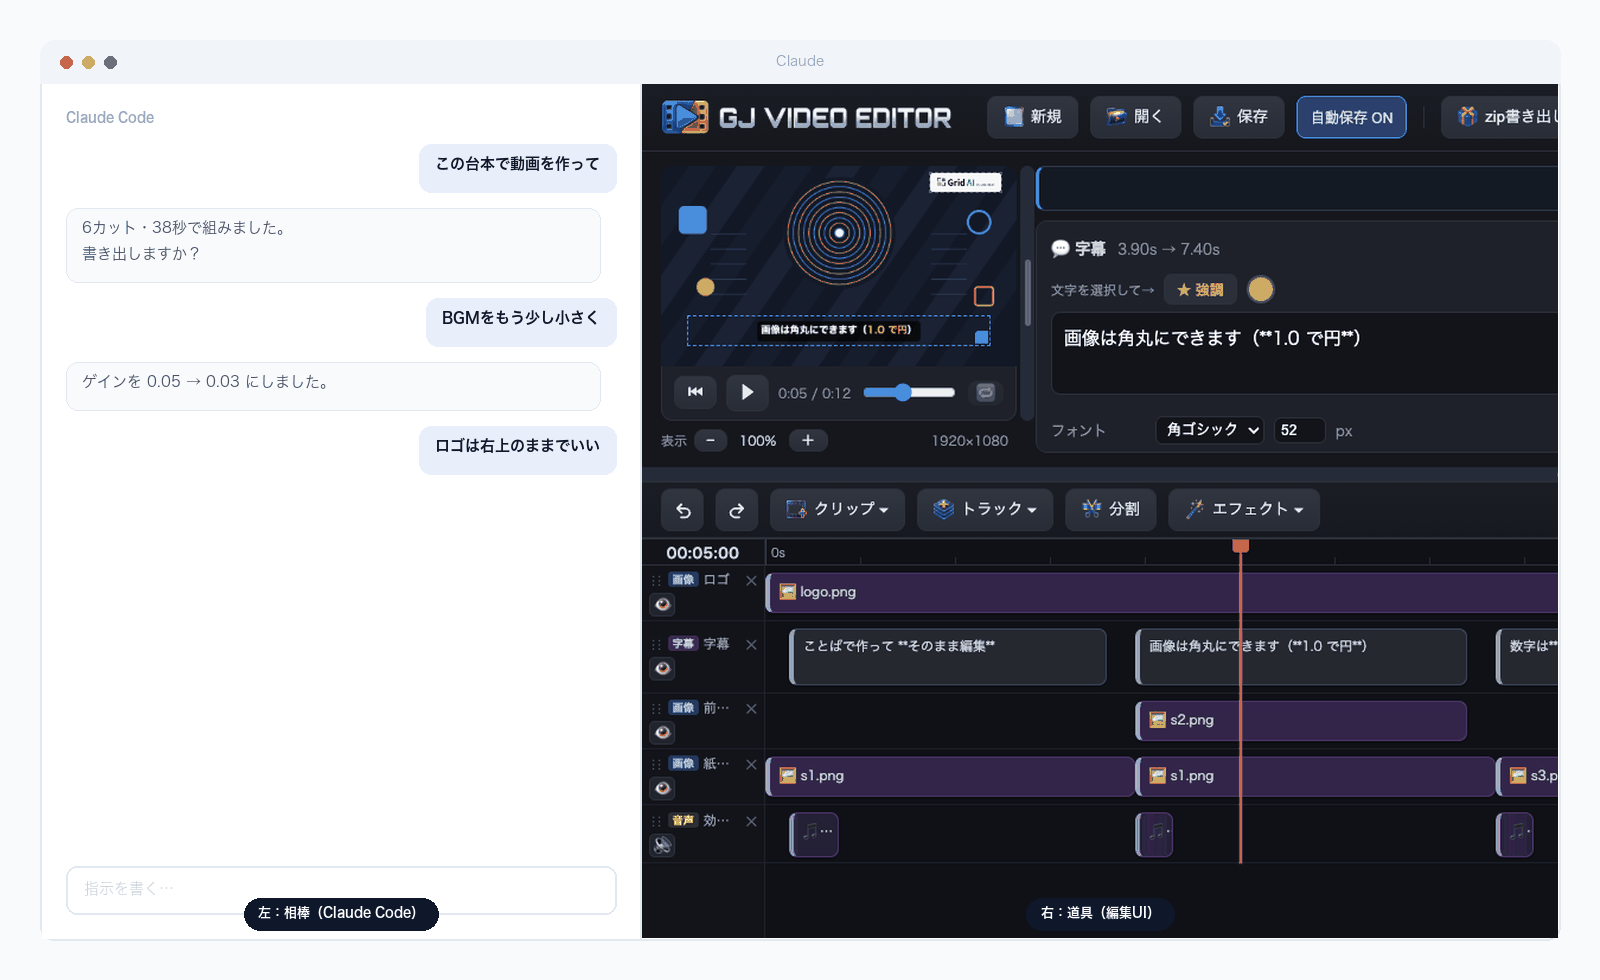The height and width of the screenshot is (980, 1600).
Task: Click the GJ Video Editor film logo icon
Action: pyautogui.click(x=685, y=117)
